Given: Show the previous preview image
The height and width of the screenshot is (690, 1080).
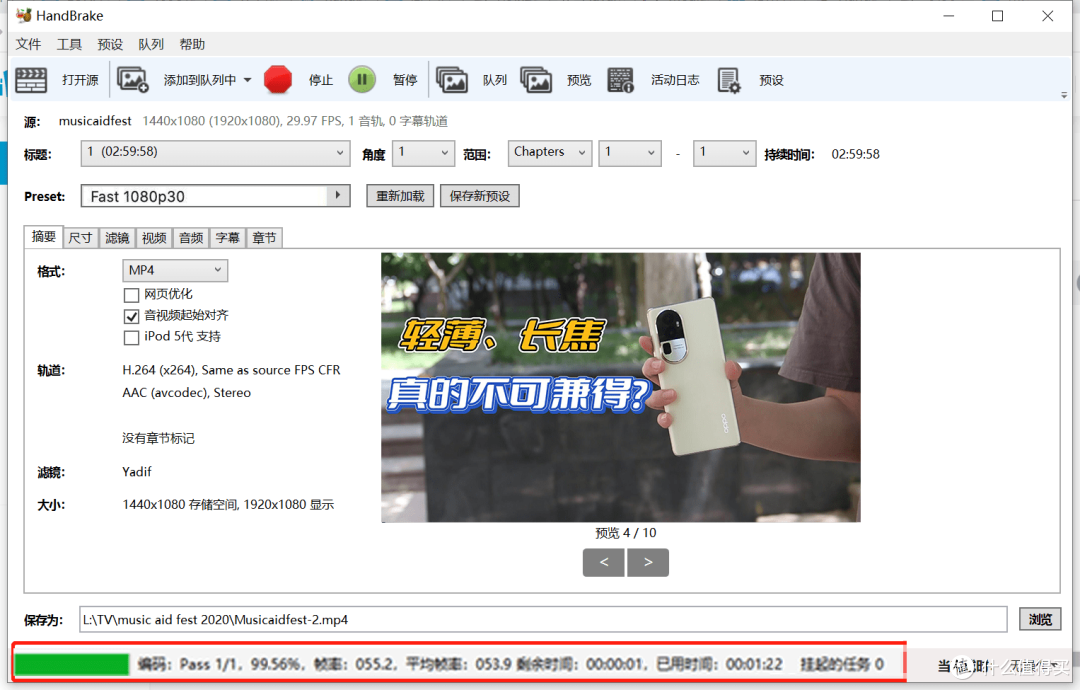Looking at the screenshot, I should click(603, 562).
